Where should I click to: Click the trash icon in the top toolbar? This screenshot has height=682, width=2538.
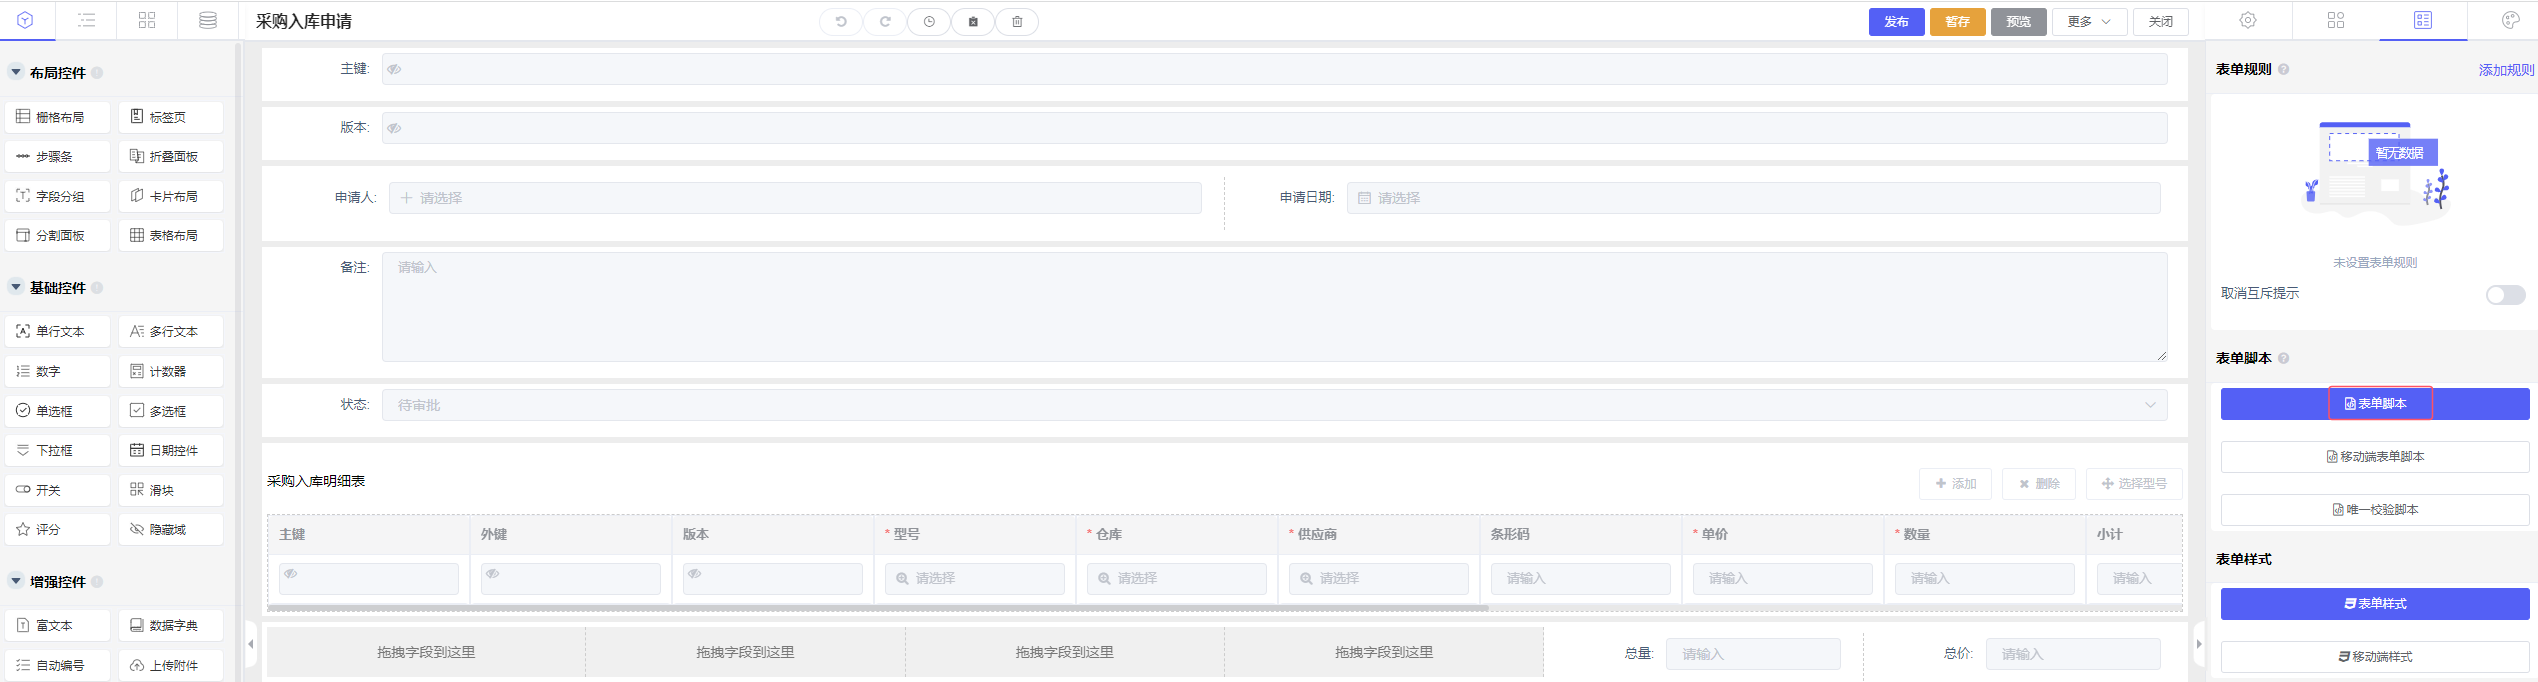click(x=1017, y=21)
